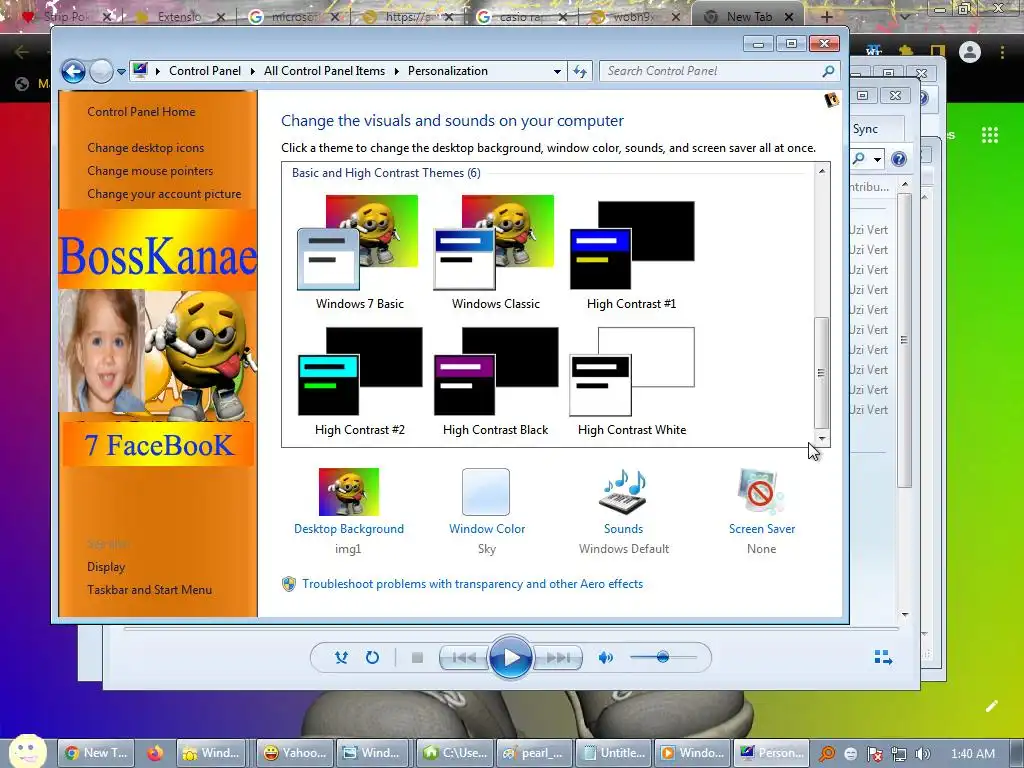The width and height of the screenshot is (1024, 768).
Task: Mute the media player volume
Action: 605,658
